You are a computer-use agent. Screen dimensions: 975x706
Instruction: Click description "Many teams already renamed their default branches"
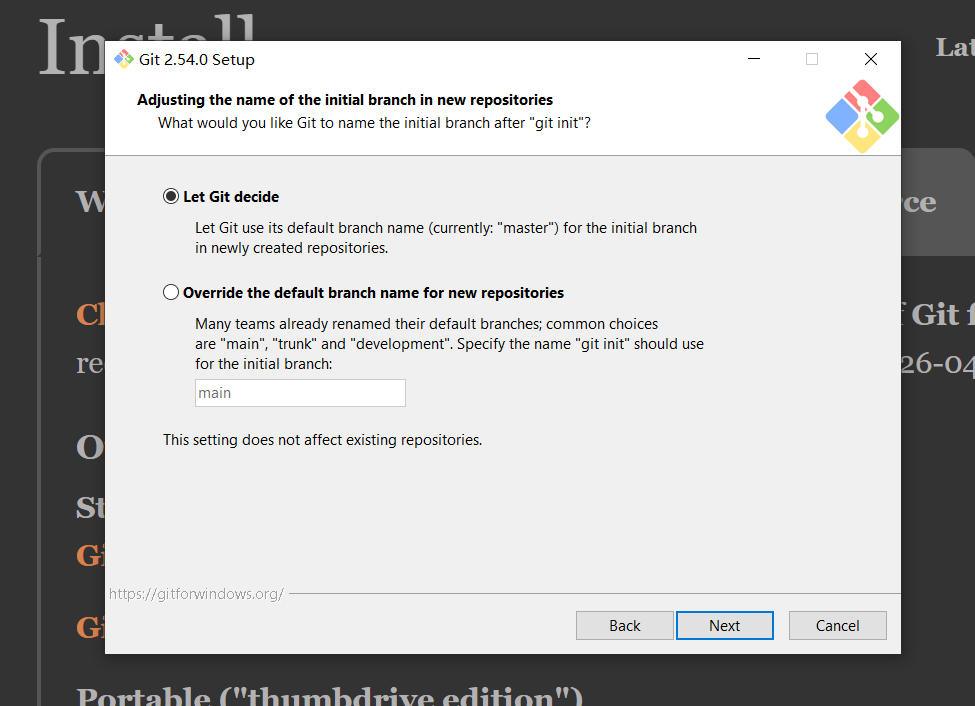coord(450,343)
